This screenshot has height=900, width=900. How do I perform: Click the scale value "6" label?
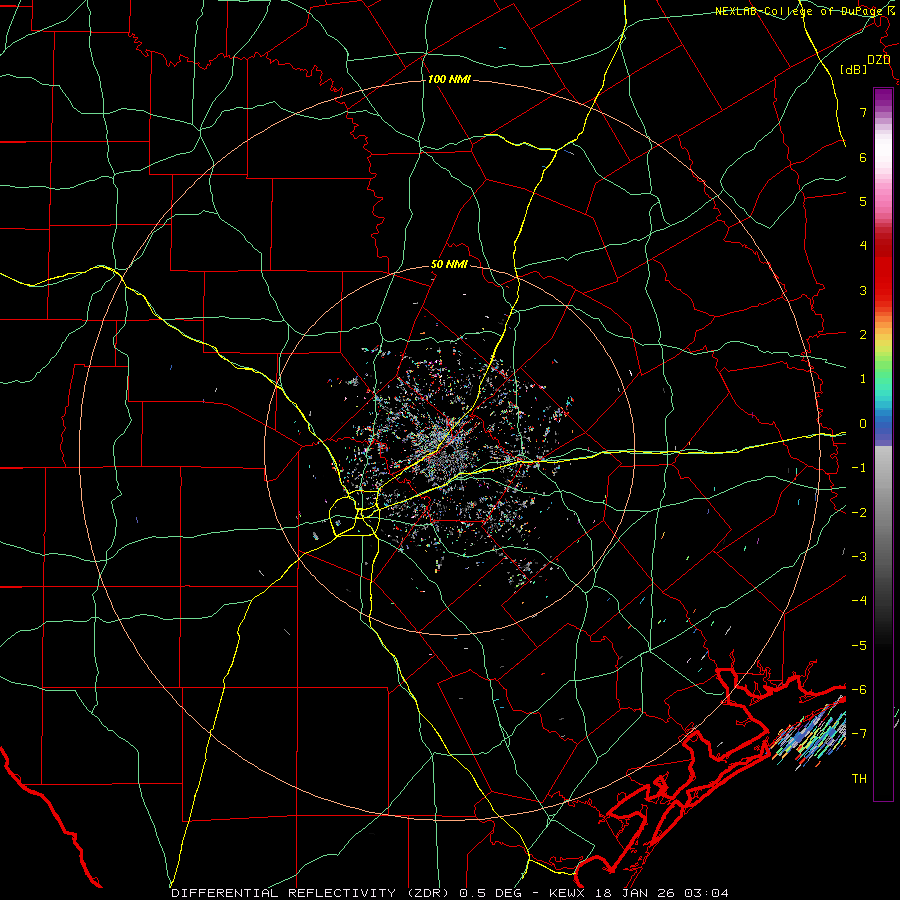(x=863, y=157)
